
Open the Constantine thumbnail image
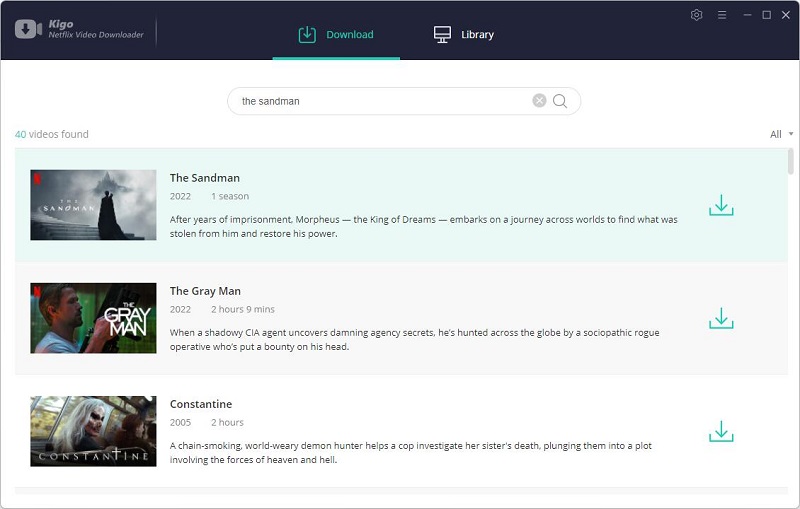(93, 431)
